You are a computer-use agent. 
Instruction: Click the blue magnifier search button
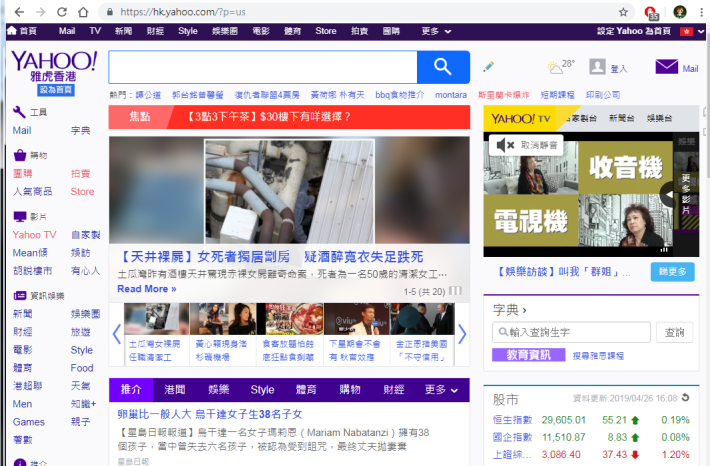pyautogui.click(x=443, y=67)
